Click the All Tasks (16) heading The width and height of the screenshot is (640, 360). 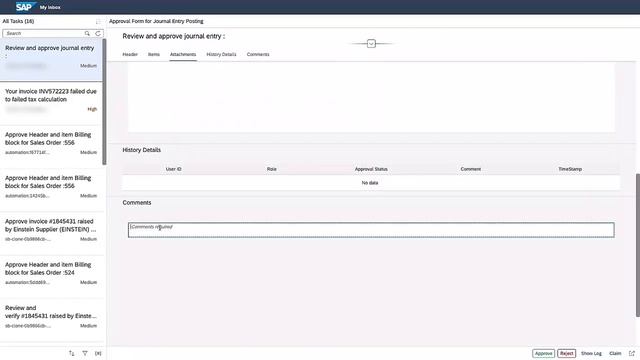pyautogui.click(x=18, y=21)
